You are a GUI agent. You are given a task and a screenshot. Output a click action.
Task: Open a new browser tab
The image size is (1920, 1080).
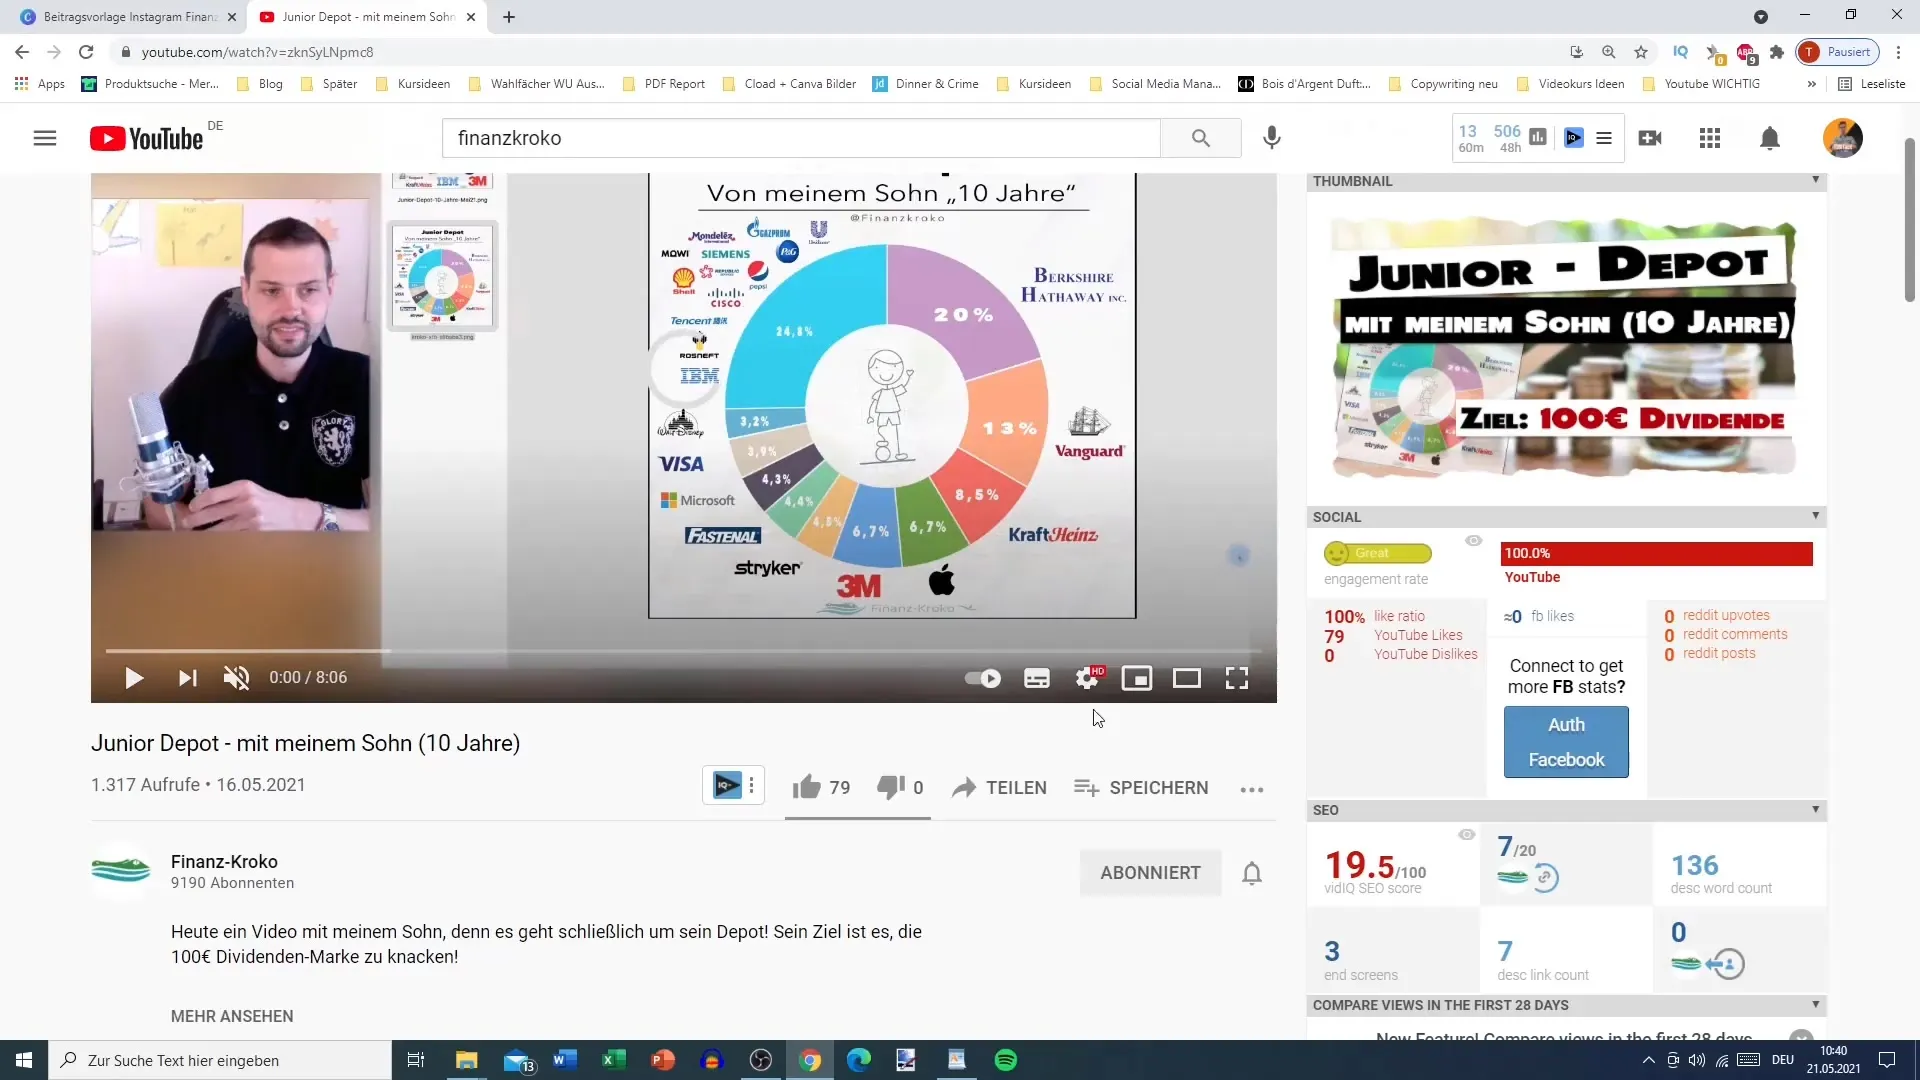(509, 17)
